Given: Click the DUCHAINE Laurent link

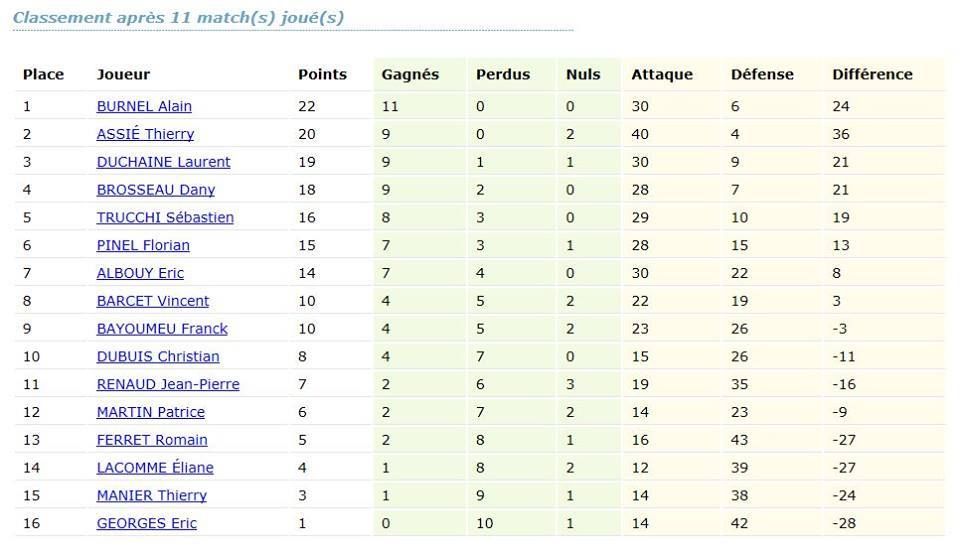Looking at the screenshot, I should [163, 162].
